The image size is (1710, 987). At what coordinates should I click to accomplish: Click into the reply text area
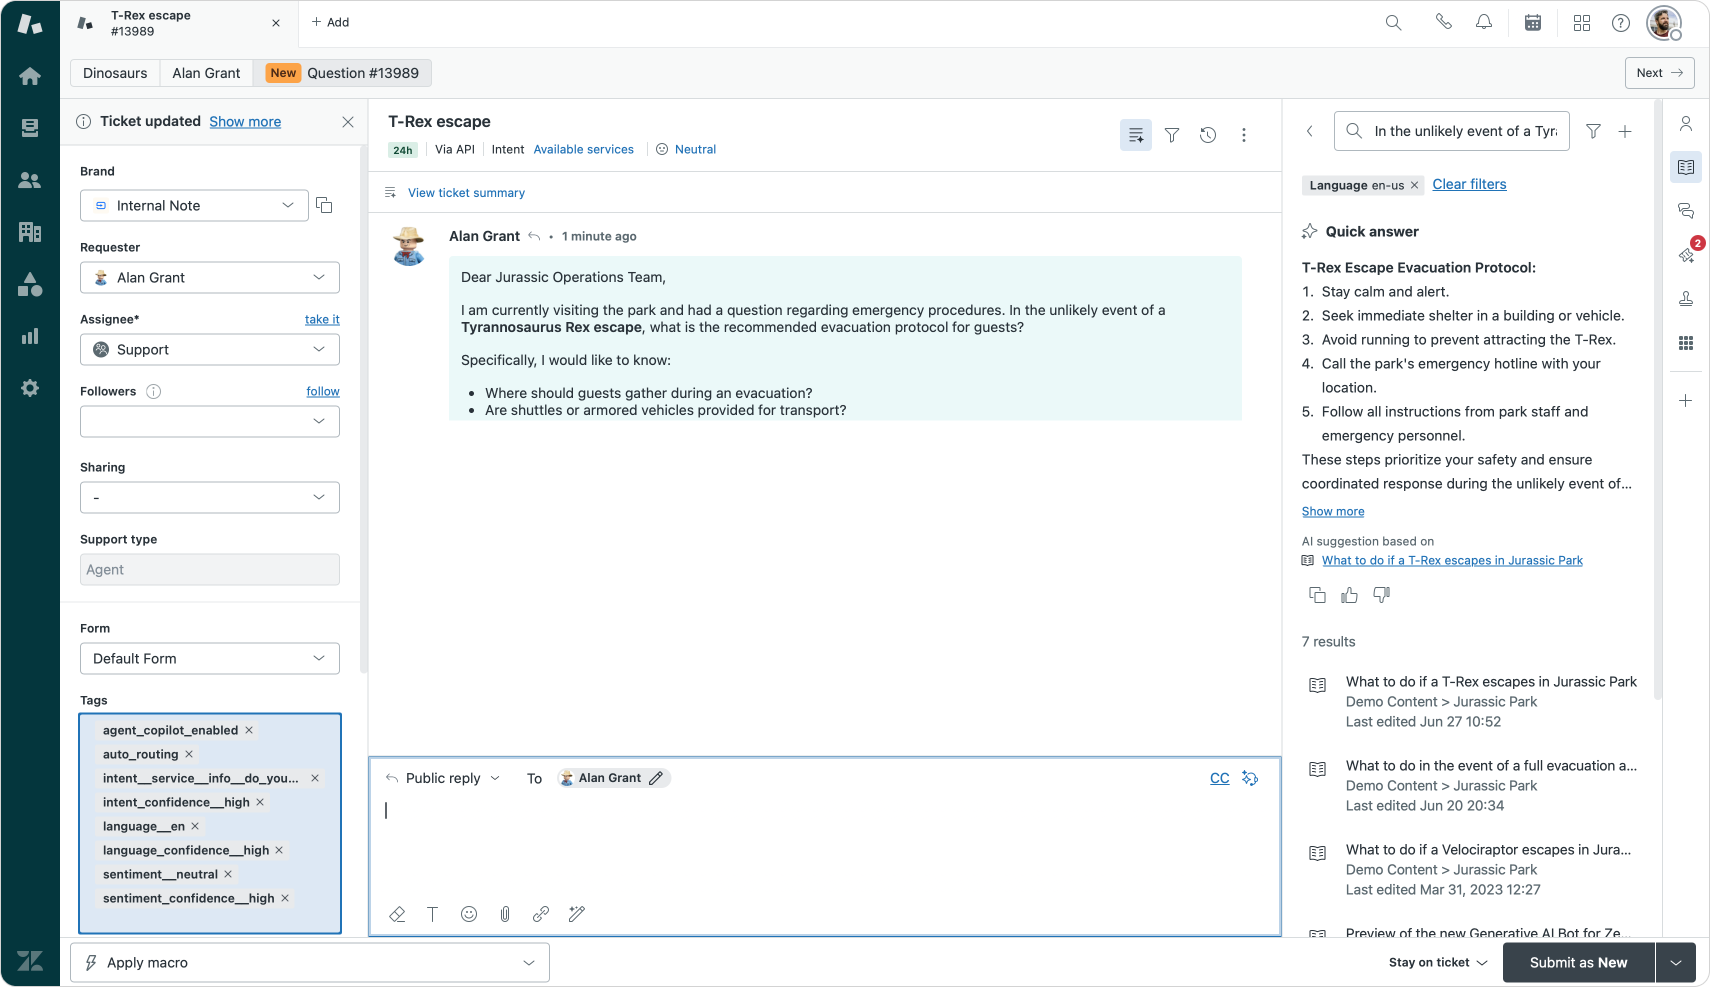tap(825, 845)
